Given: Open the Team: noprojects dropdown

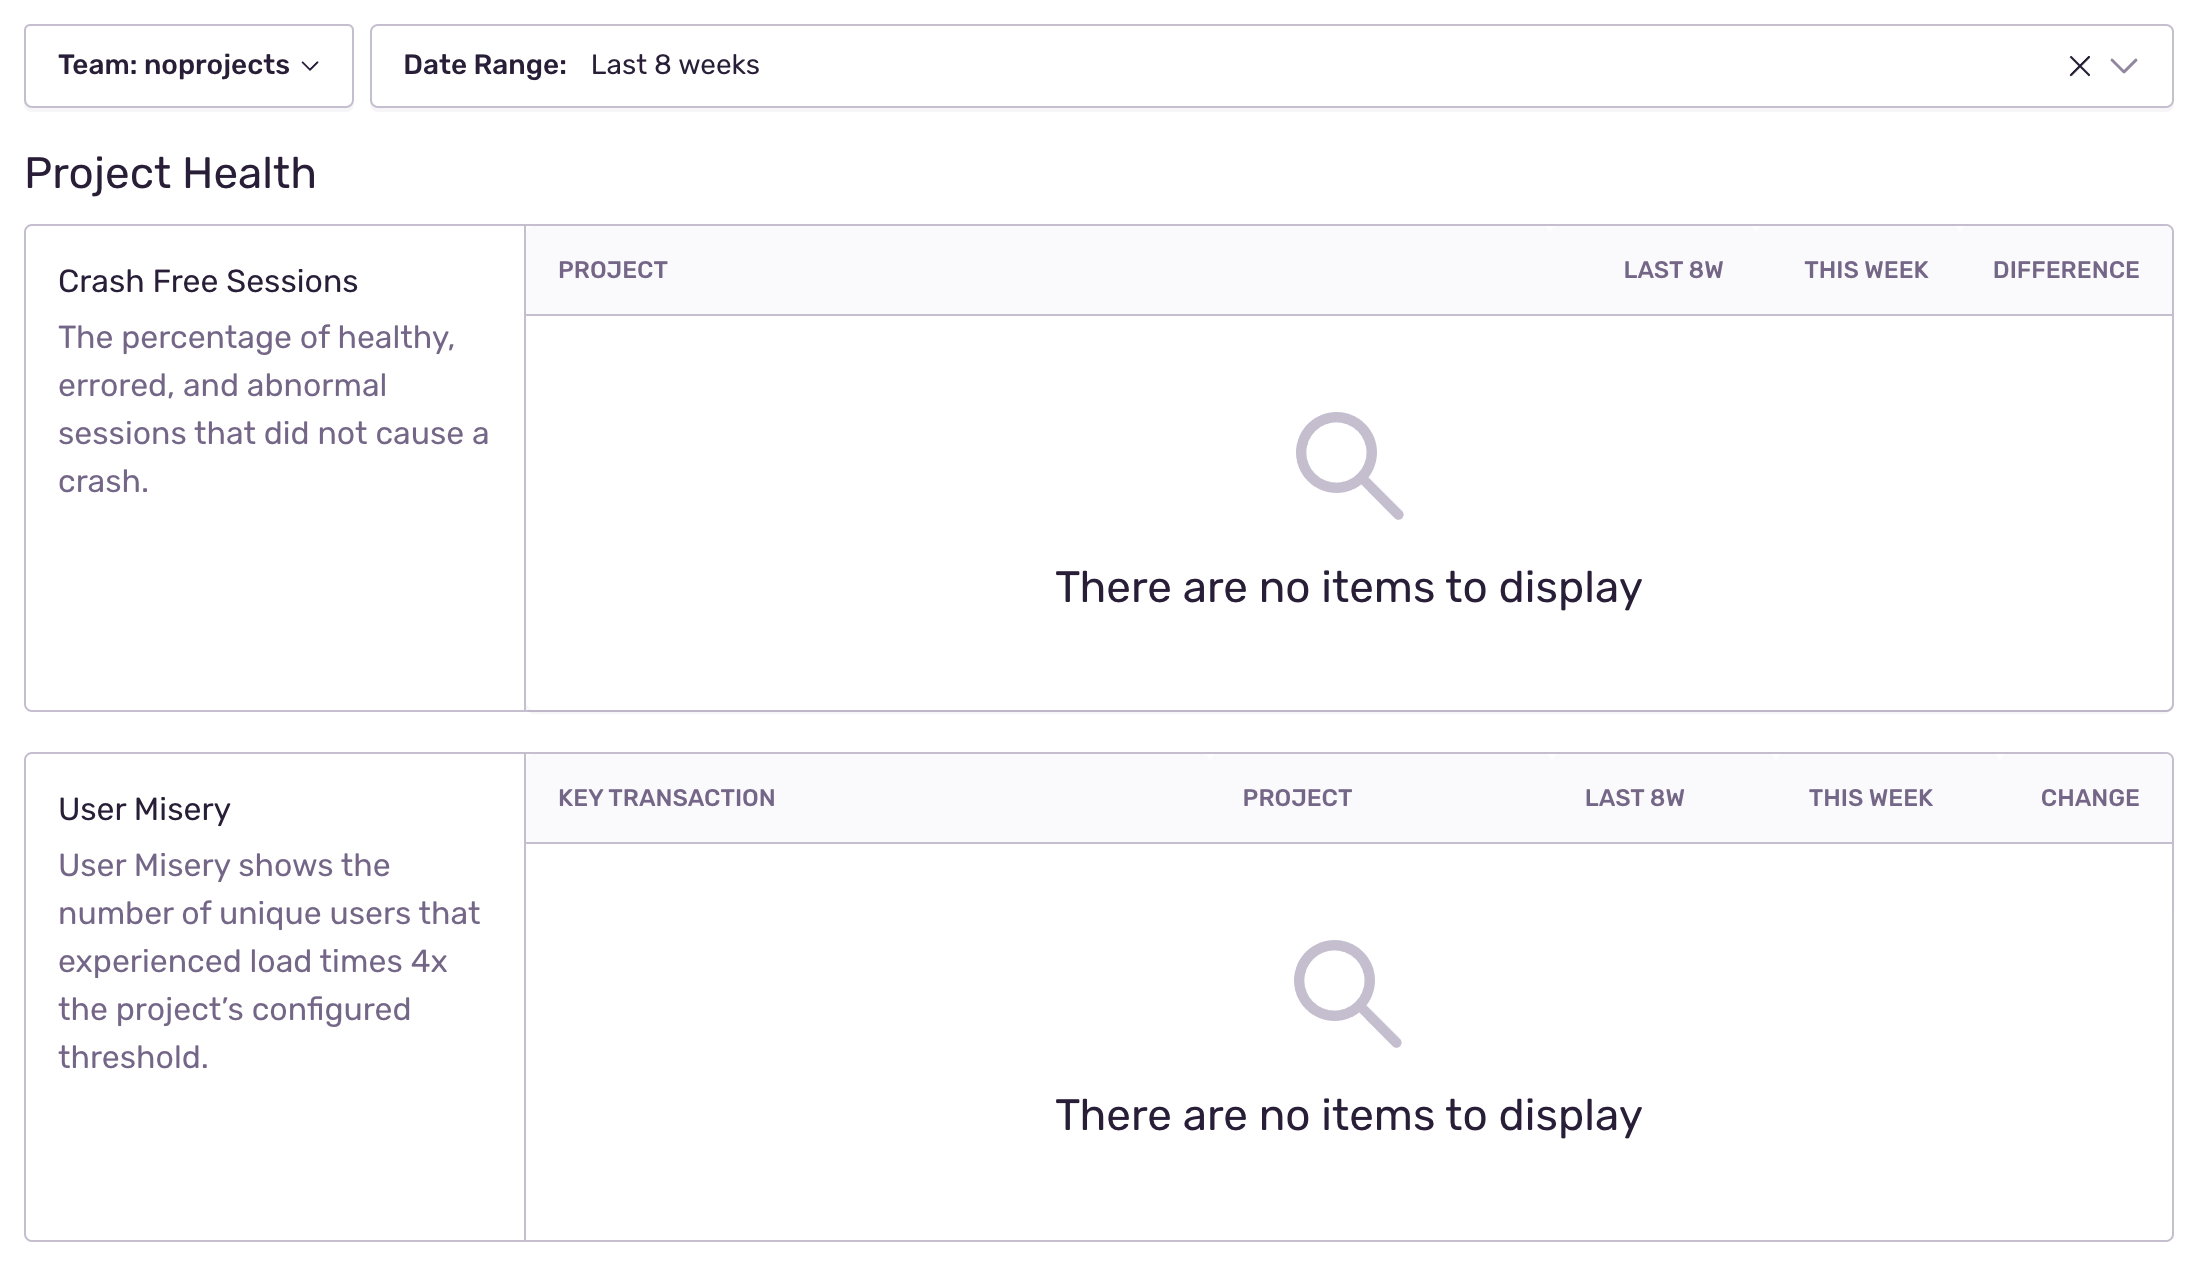Looking at the screenshot, I should [x=189, y=66].
